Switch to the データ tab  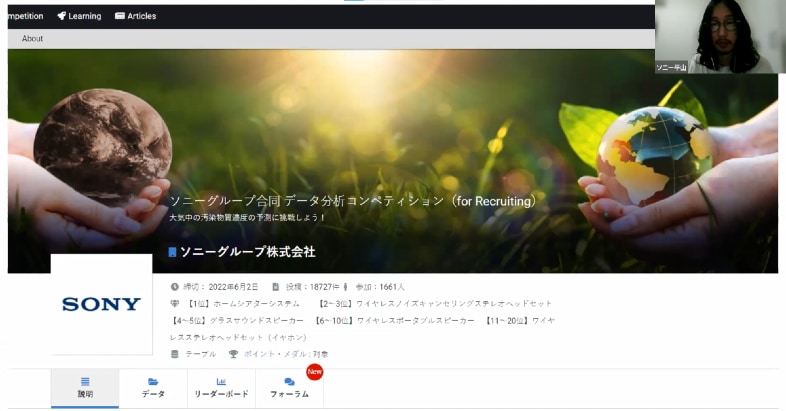(153, 388)
